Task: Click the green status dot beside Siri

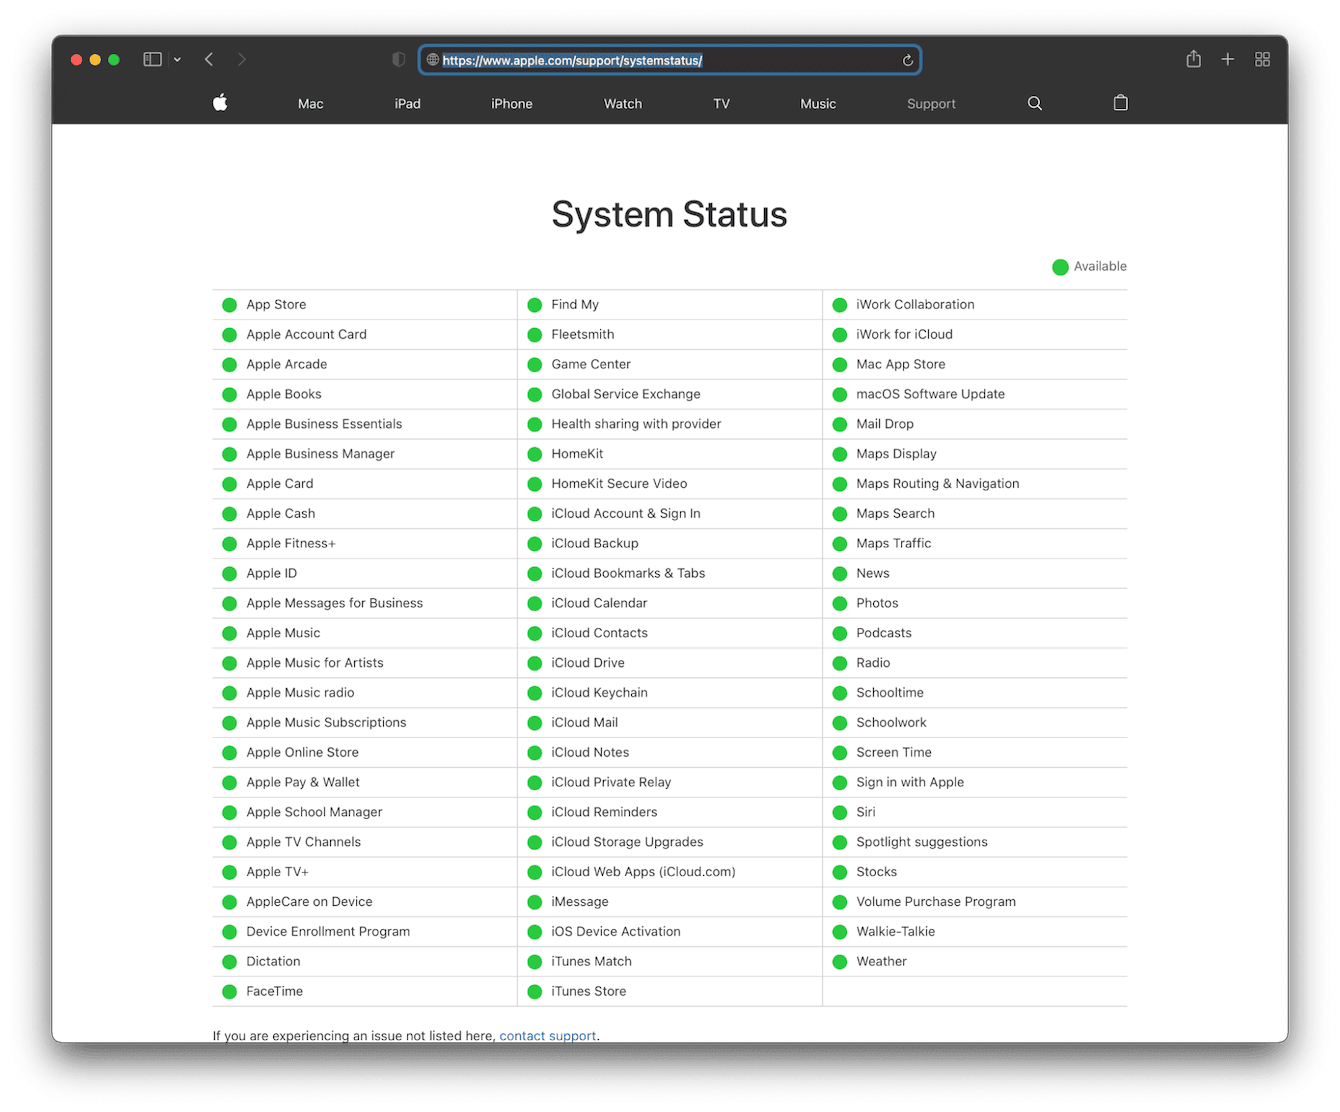Action: pyautogui.click(x=839, y=813)
